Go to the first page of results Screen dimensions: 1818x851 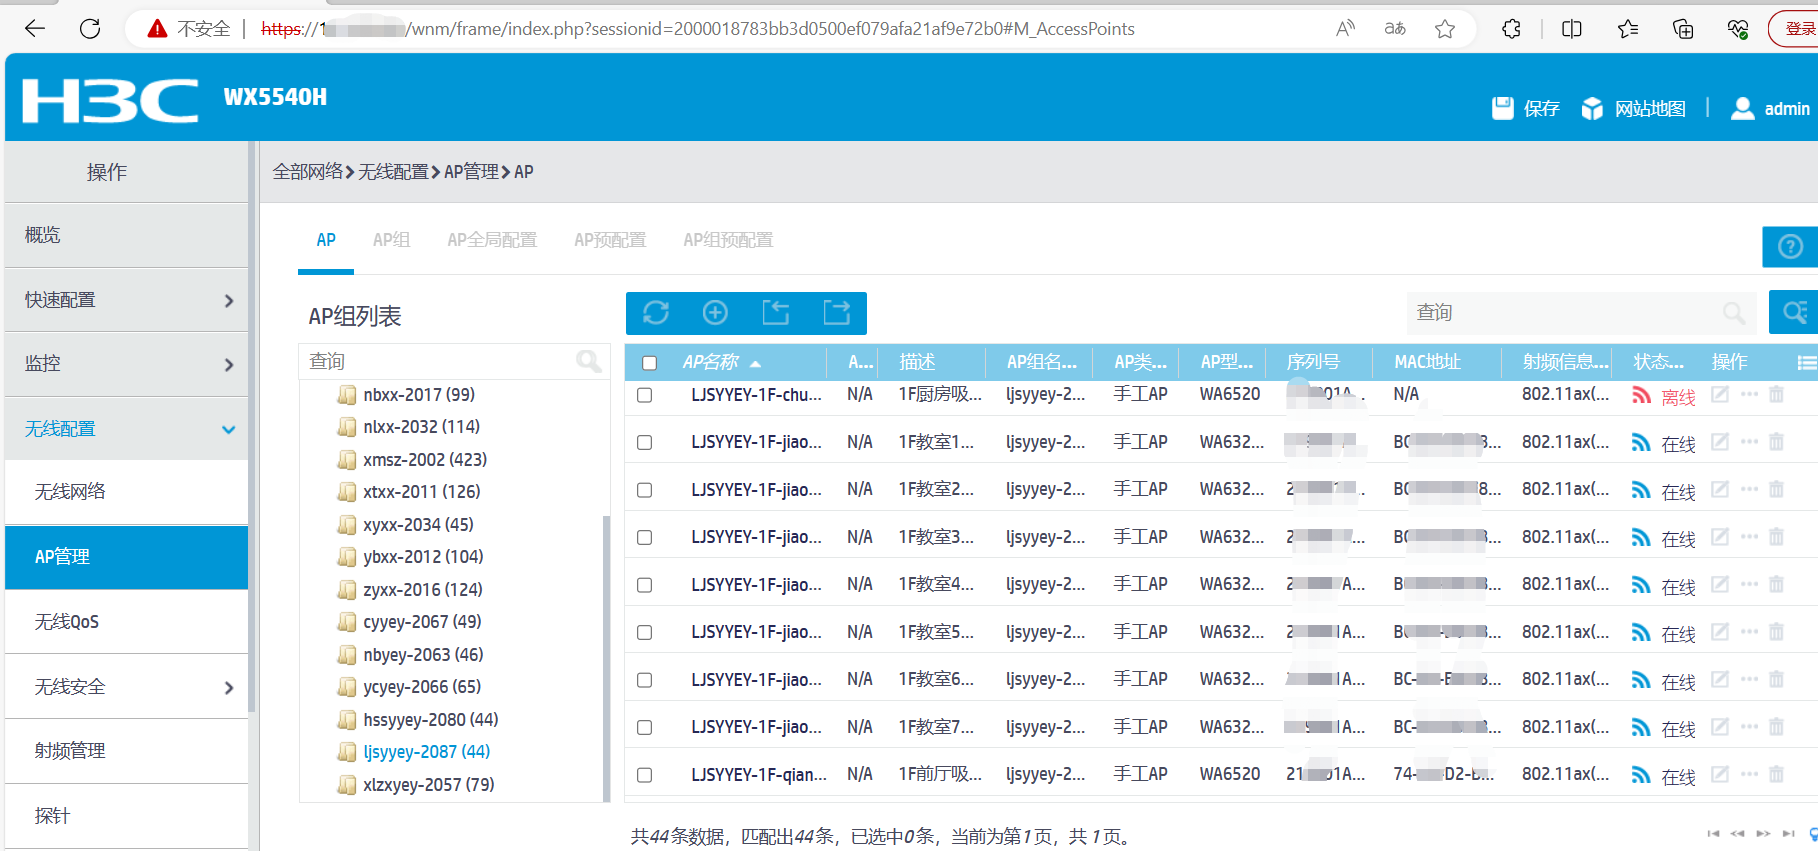coord(1713,833)
